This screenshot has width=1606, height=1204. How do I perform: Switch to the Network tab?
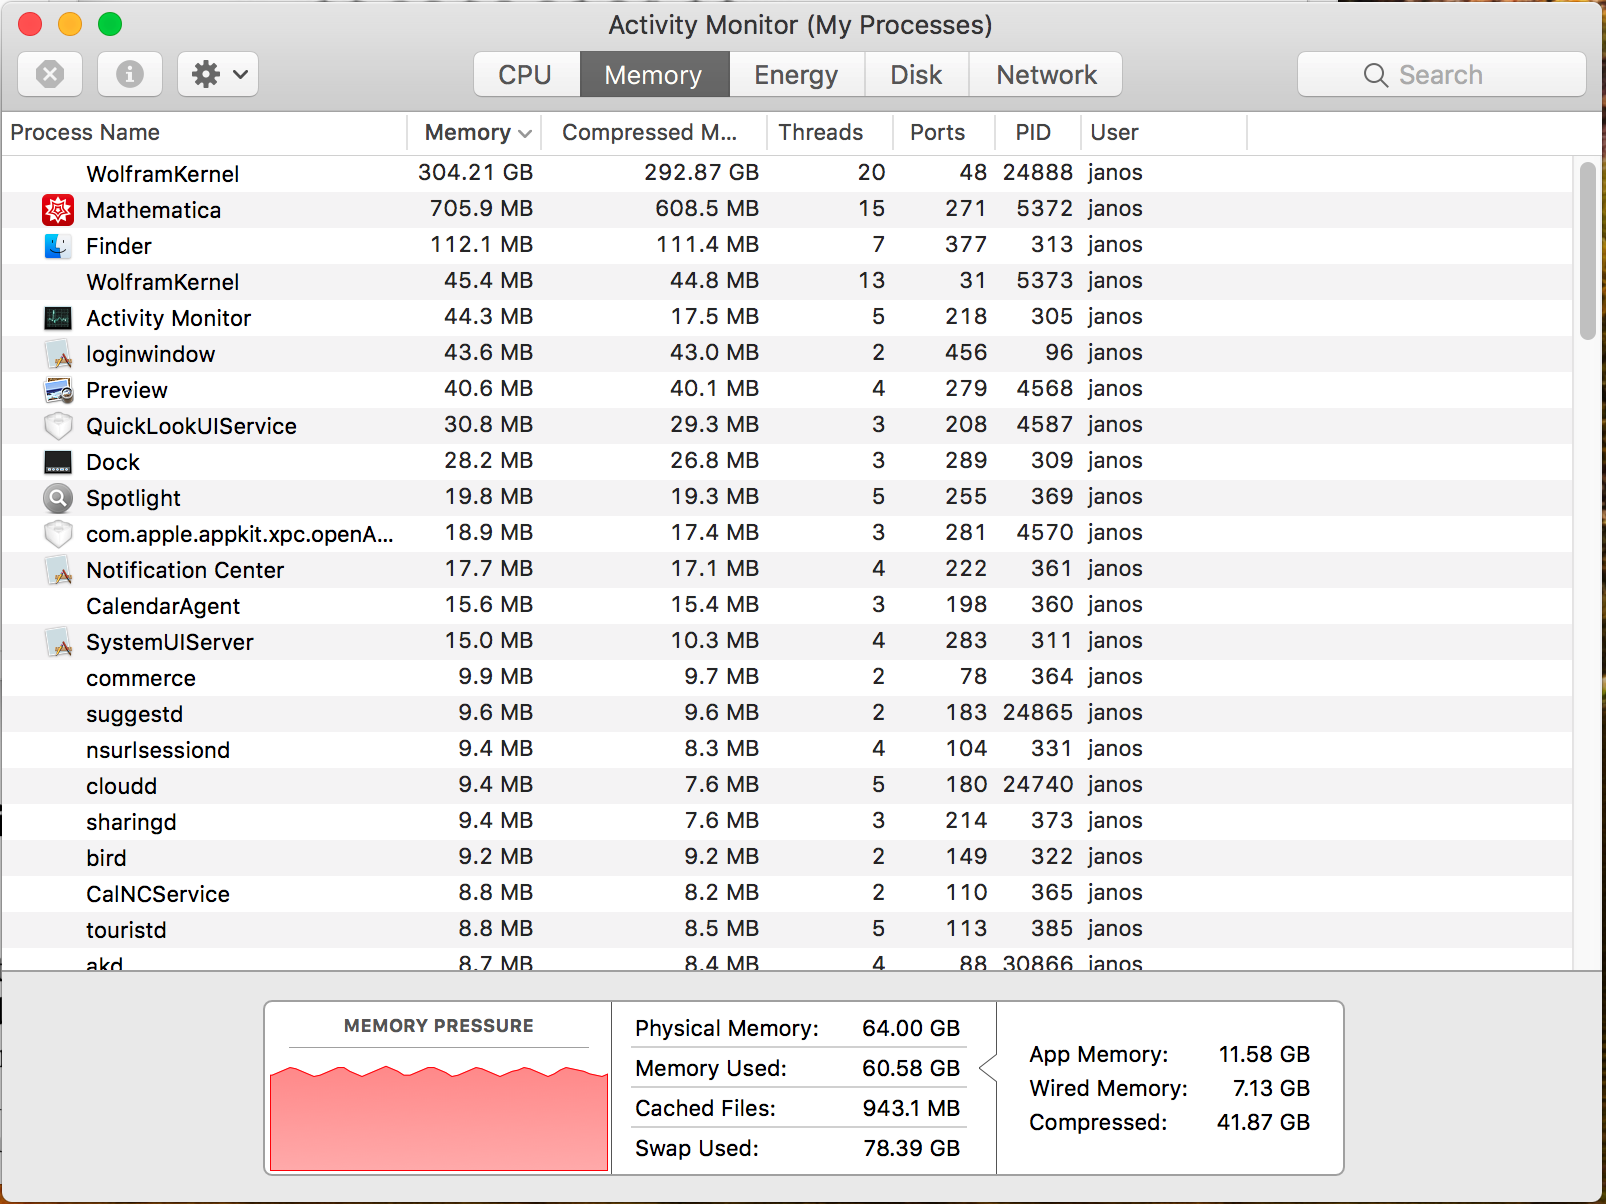point(1046,75)
